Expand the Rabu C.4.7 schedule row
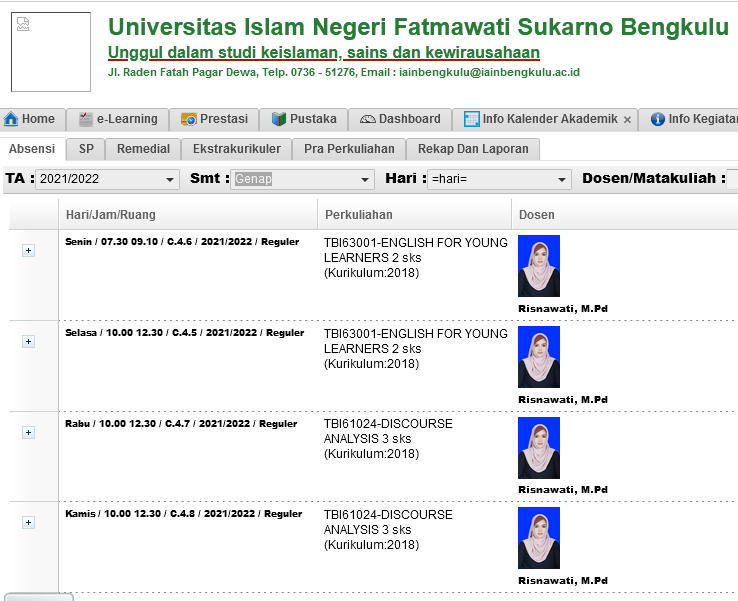Image resolution: width=738 pixels, height=601 pixels. 28,433
